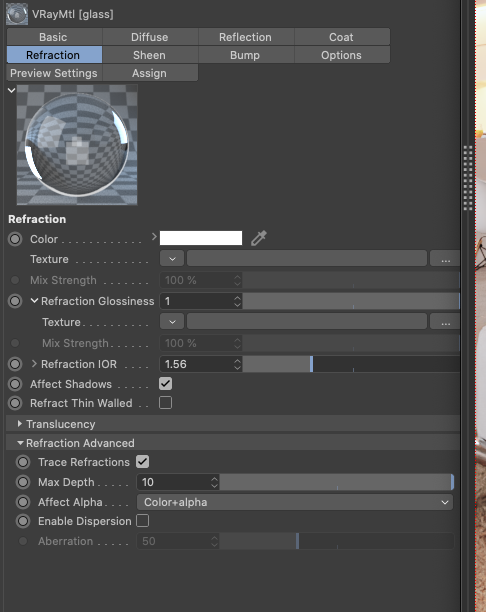Click the keyframe dot for Trace Refractions
This screenshot has width=486, height=612.
pos(23,462)
